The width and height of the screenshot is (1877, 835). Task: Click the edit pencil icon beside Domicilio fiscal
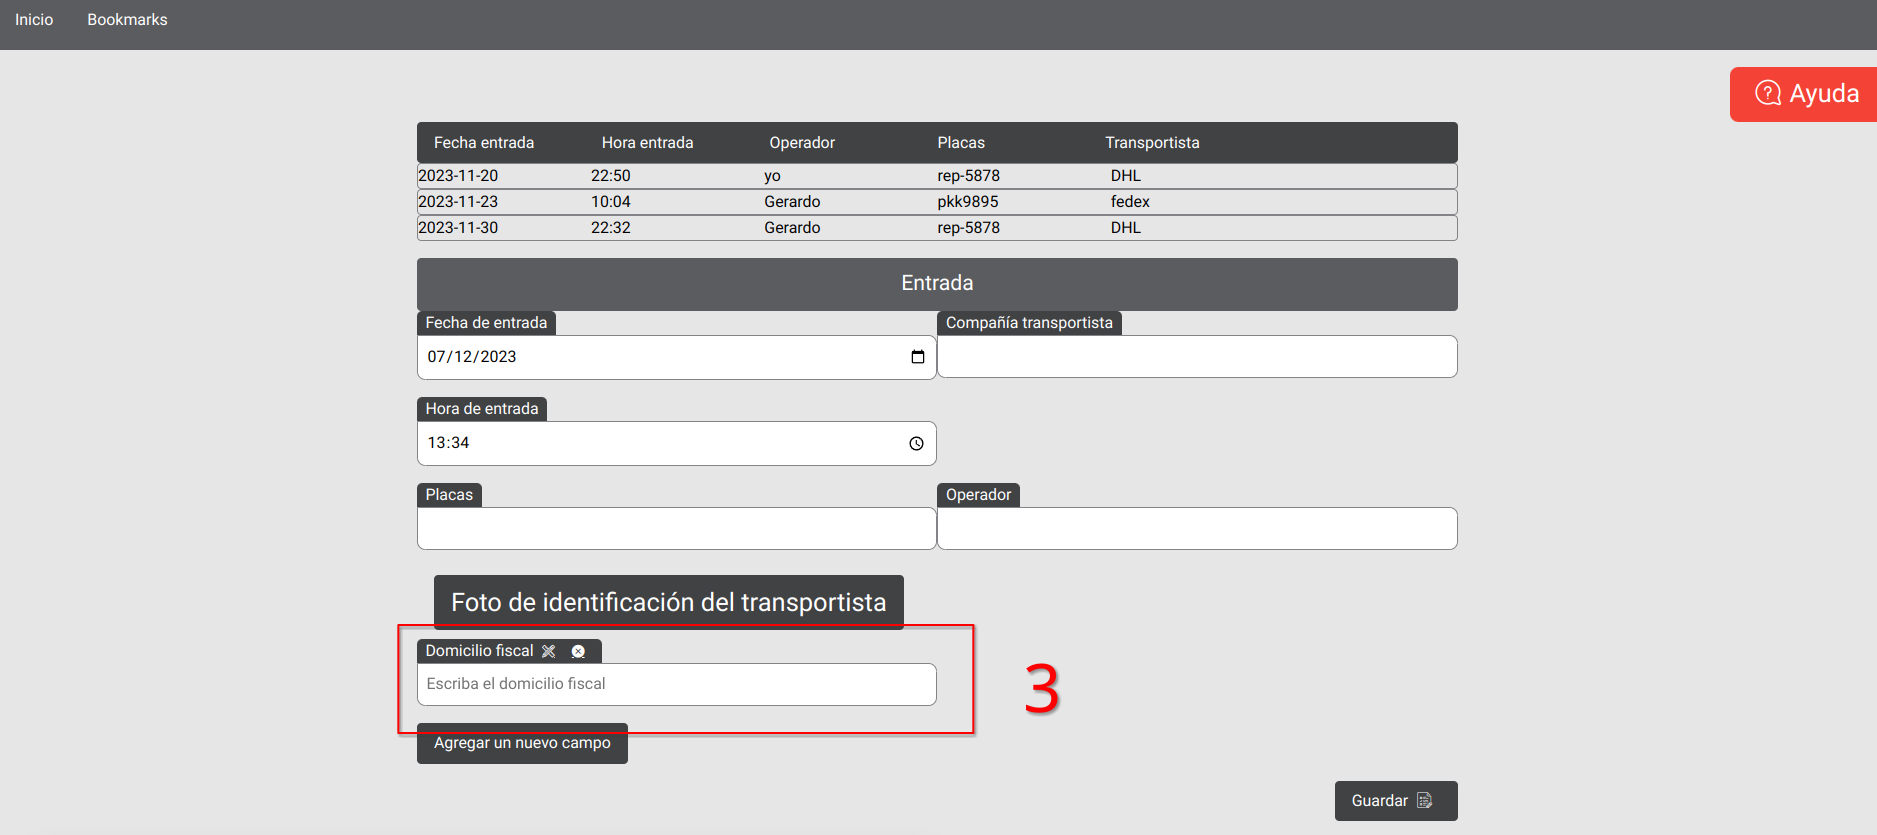click(x=549, y=651)
